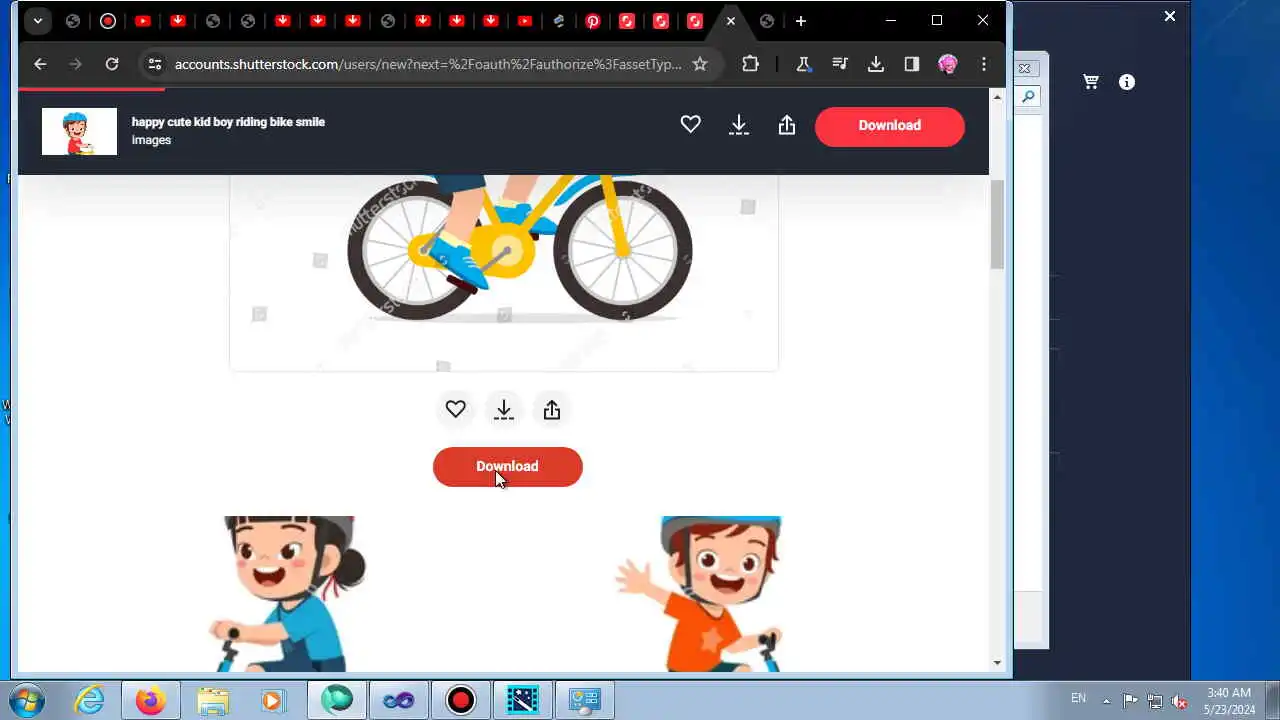1280x720 pixels.
Task: Go back to the previous page
Action: pyautogui.click(x=40, y=64)
